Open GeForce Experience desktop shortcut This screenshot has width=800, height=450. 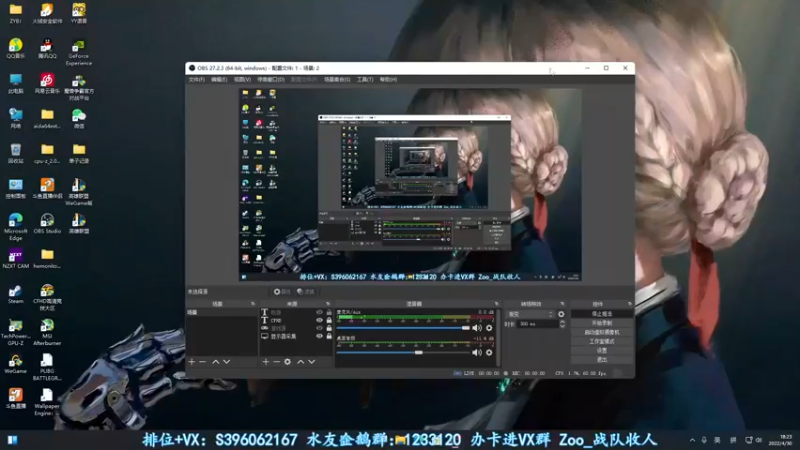tap(79, 52)
